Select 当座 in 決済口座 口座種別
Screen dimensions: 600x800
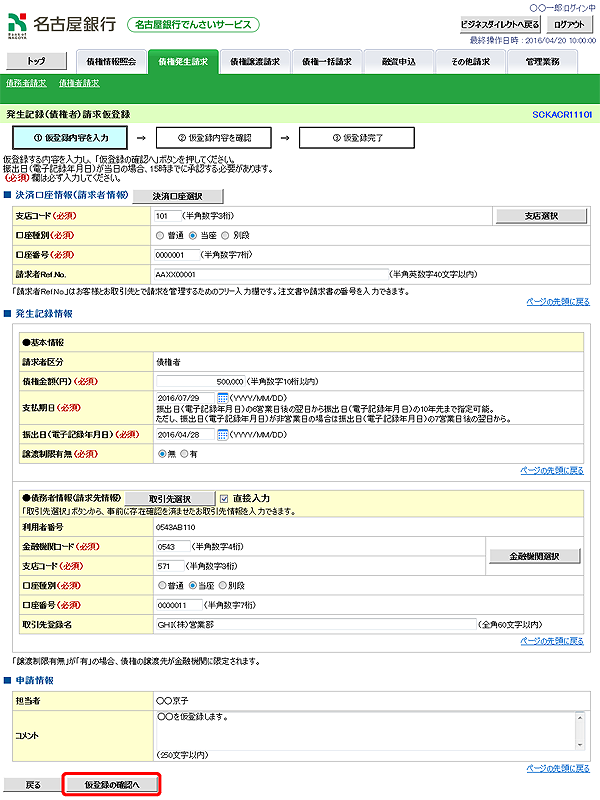pos(193,236)
